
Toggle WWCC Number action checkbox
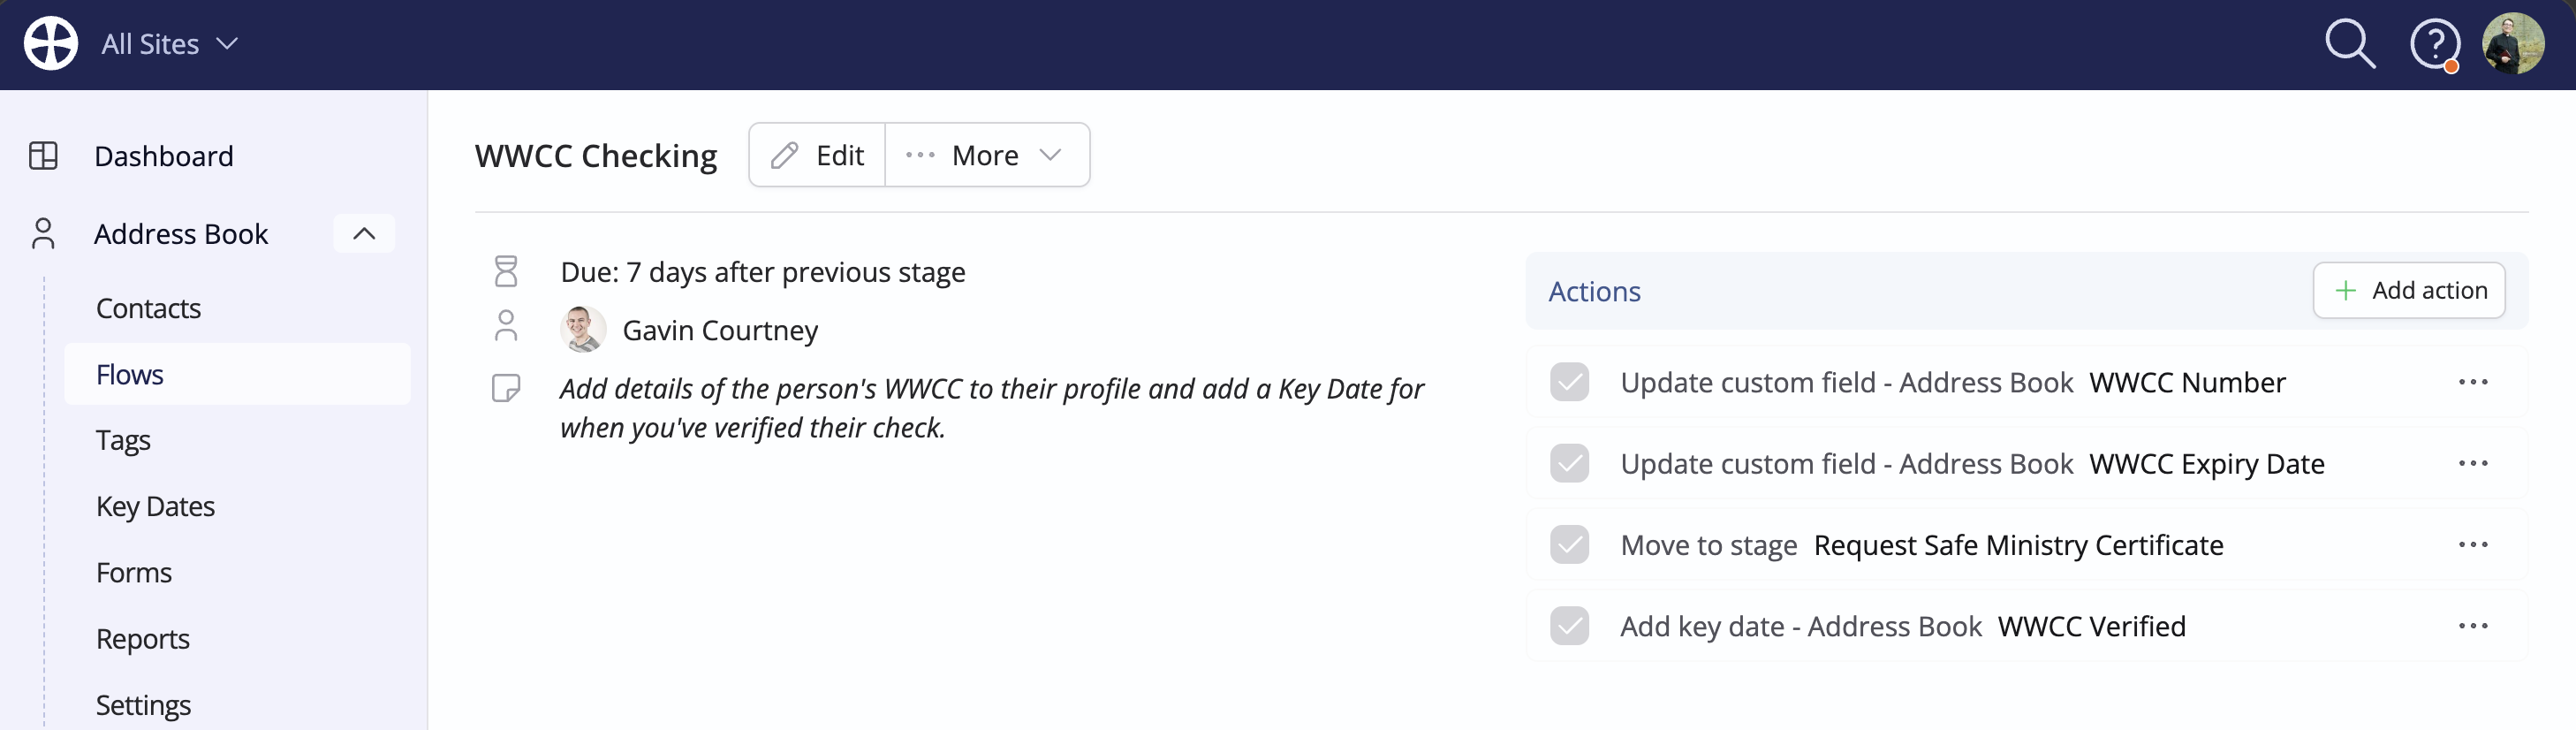point(1569,383)
